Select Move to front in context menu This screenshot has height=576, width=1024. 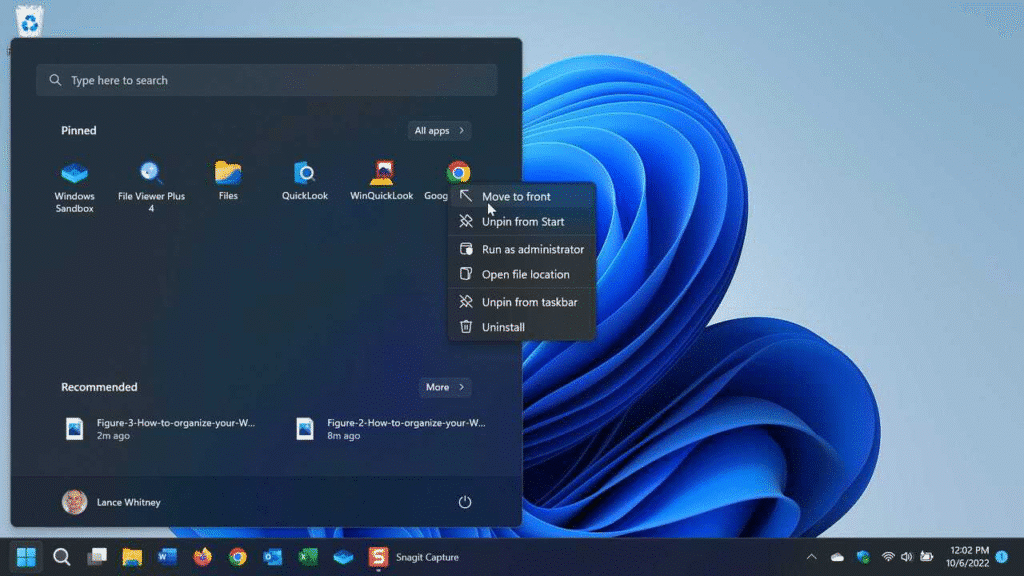(x=522, y=197)
